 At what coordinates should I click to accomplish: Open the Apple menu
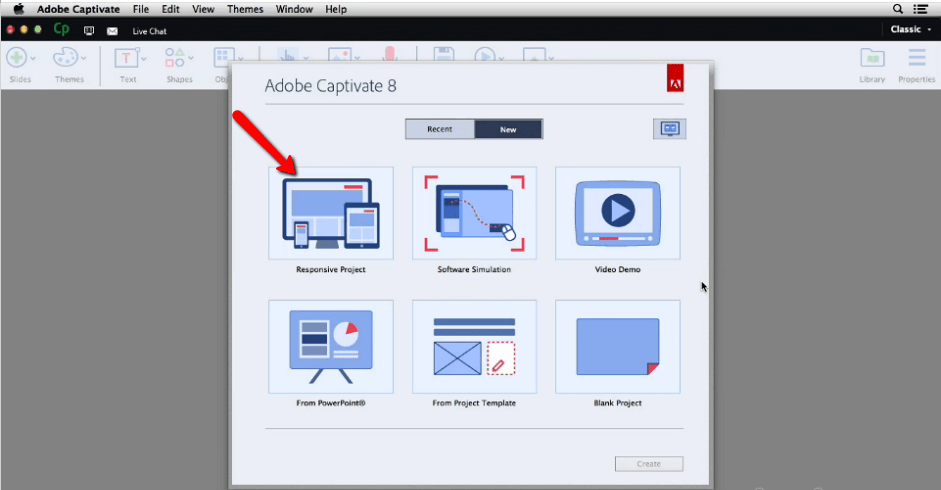click(19, 9)
